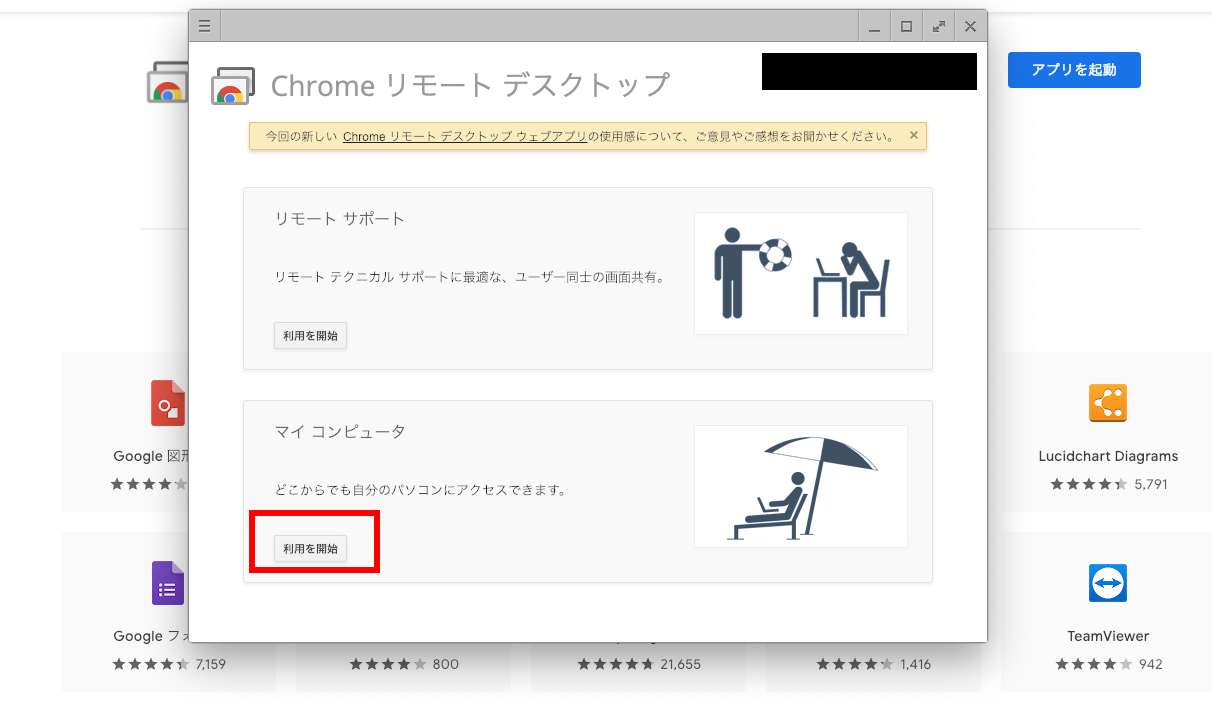
Task: Close the Chrome Remote Desktop window
Action: [x=970, y=27]
